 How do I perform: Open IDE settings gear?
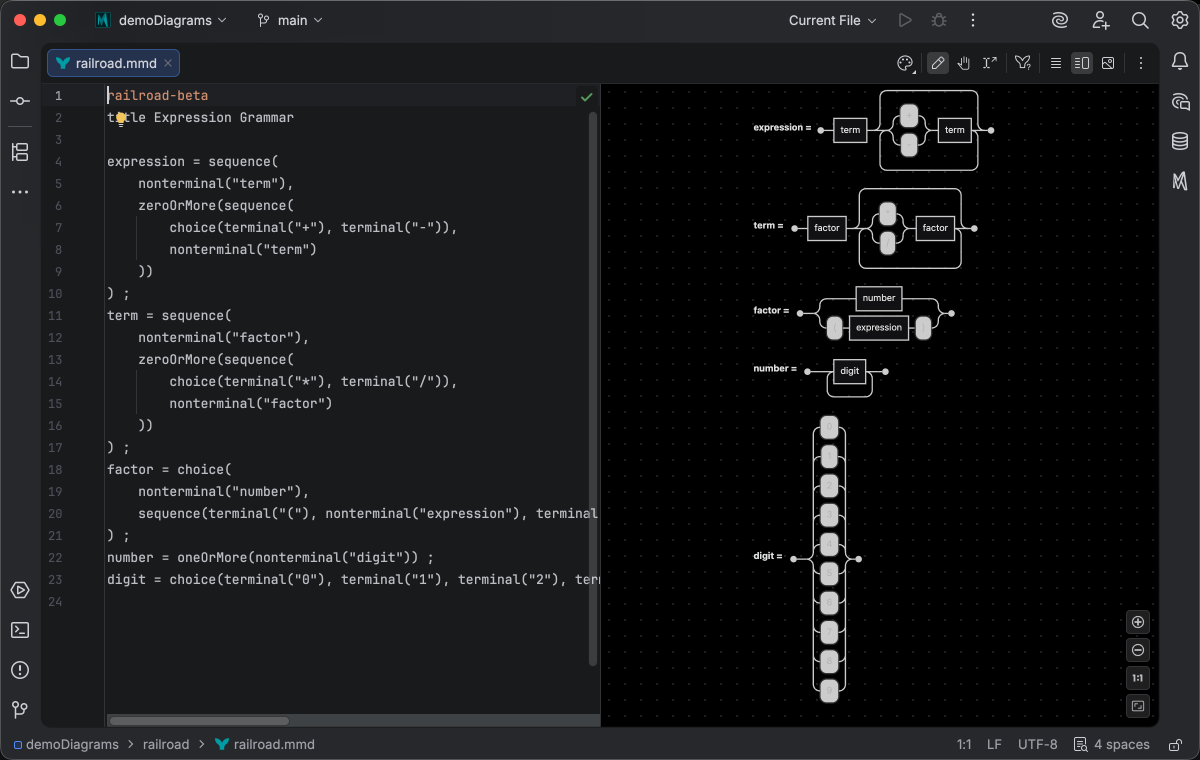point(1180,20)
